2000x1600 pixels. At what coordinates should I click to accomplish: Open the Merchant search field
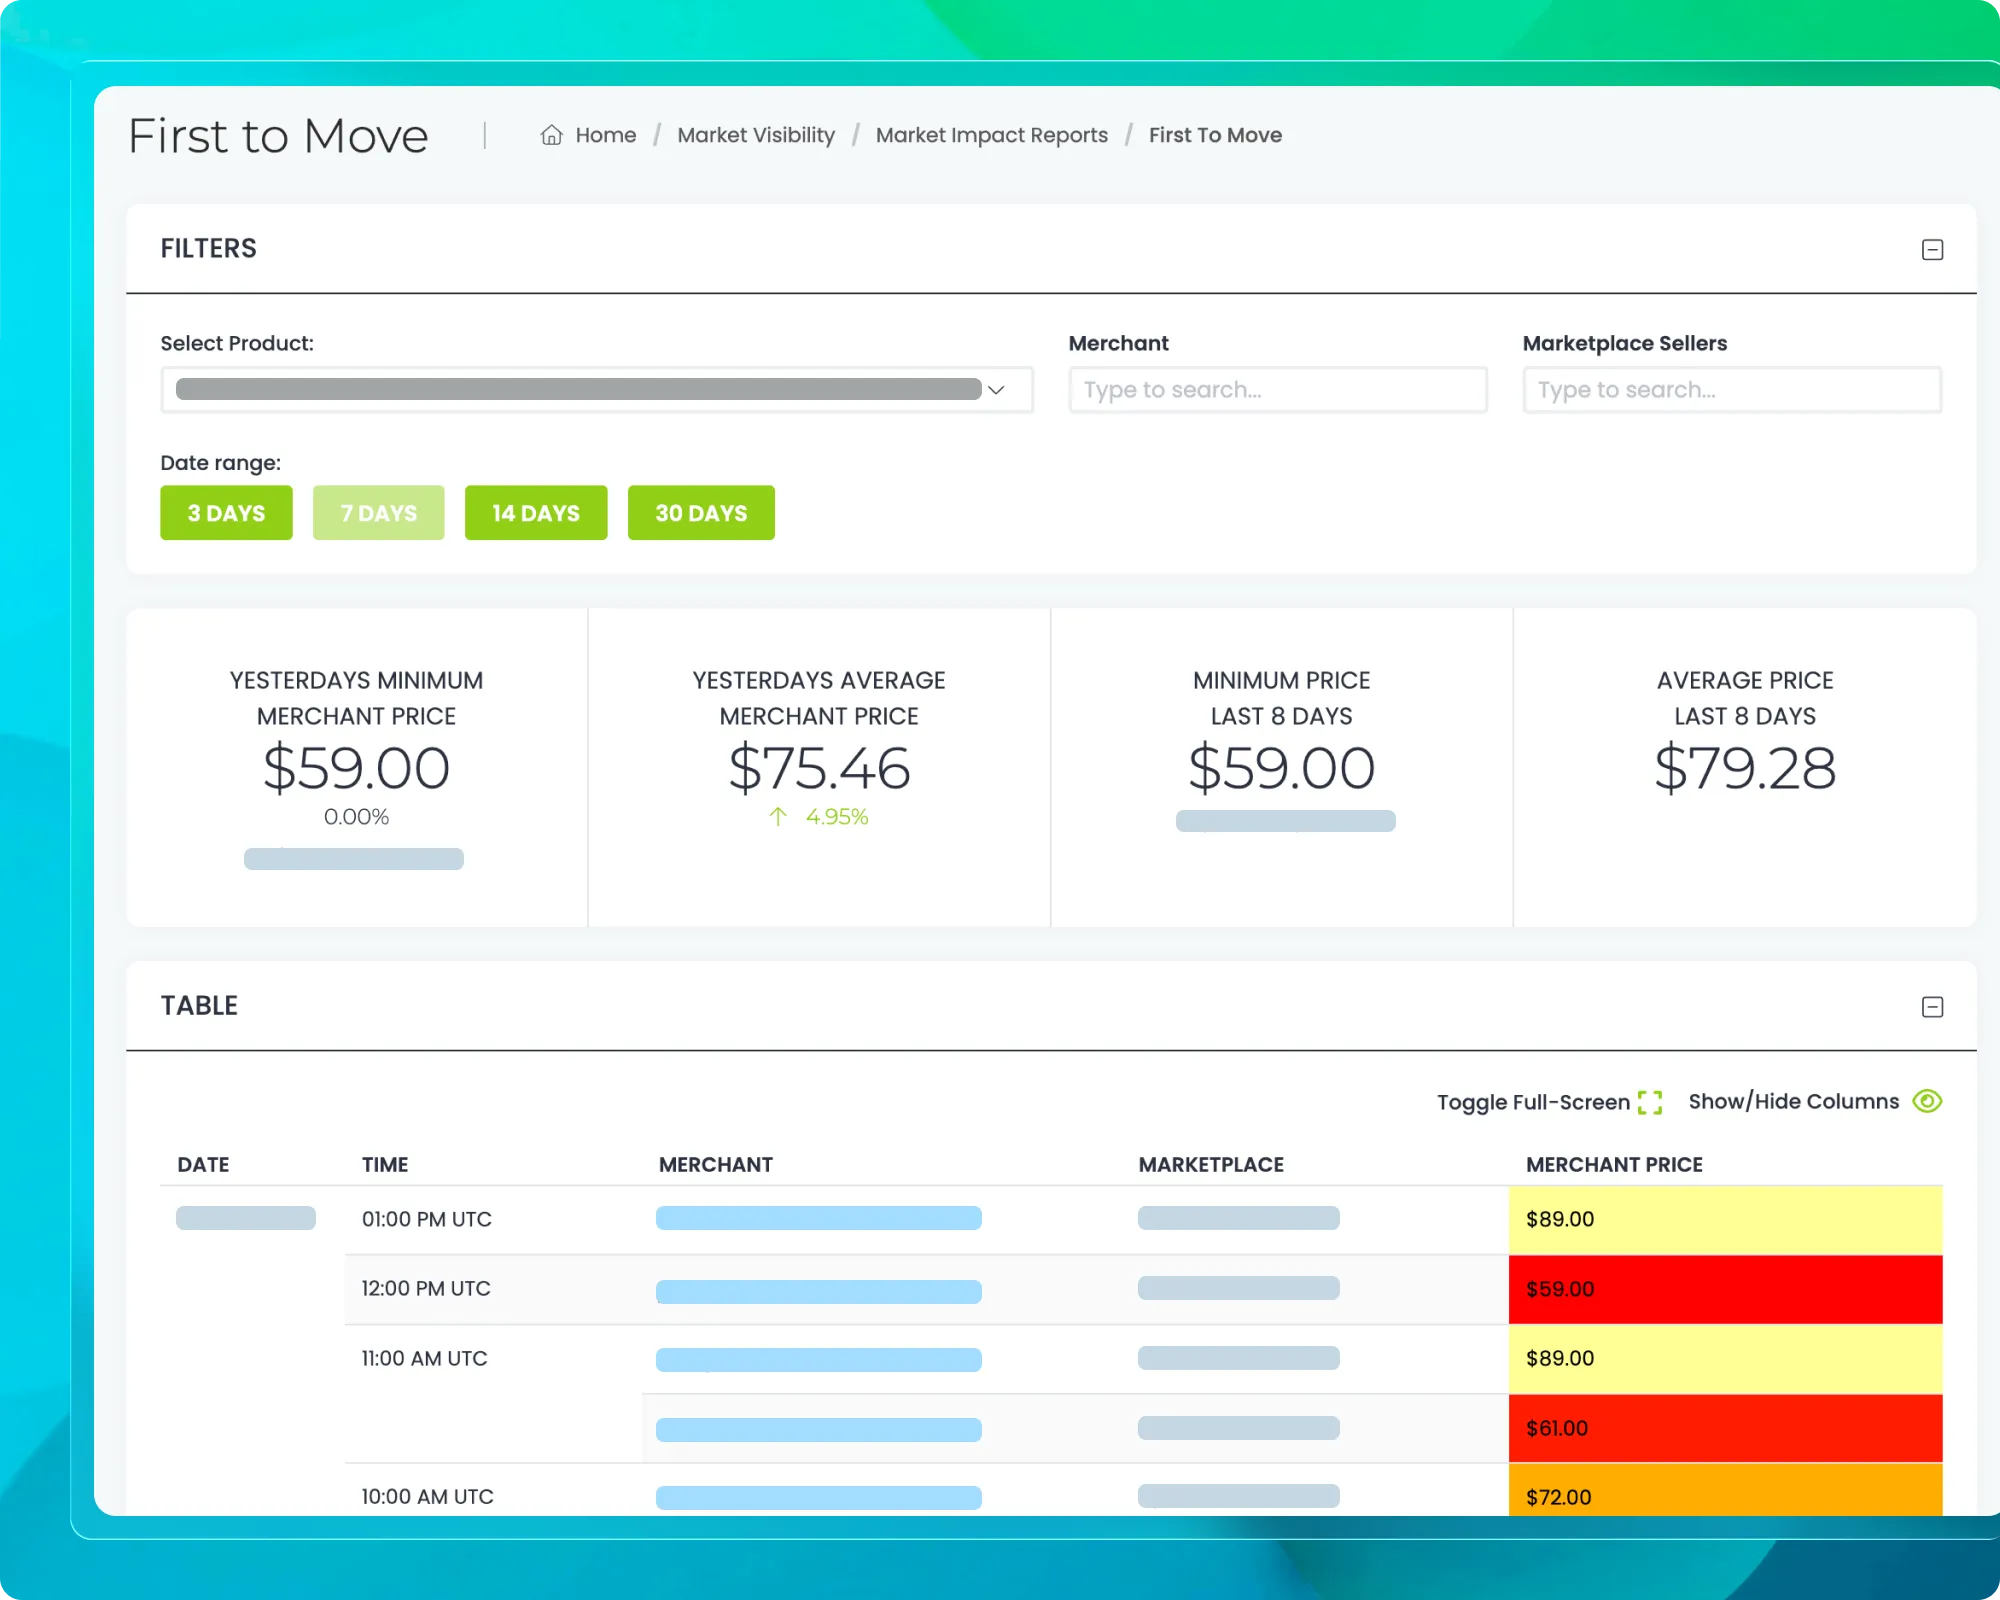point(1277,389)
